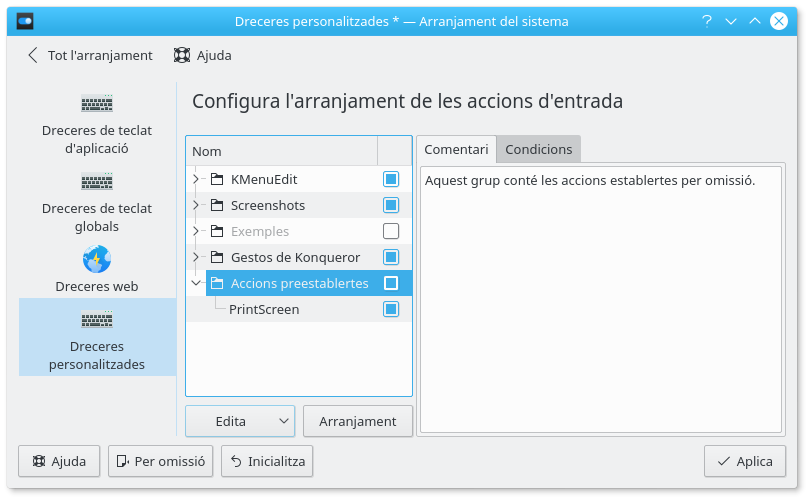
Task: Open Dreceres de teclat d'aplicació keyboard icon
Action: 97,103
